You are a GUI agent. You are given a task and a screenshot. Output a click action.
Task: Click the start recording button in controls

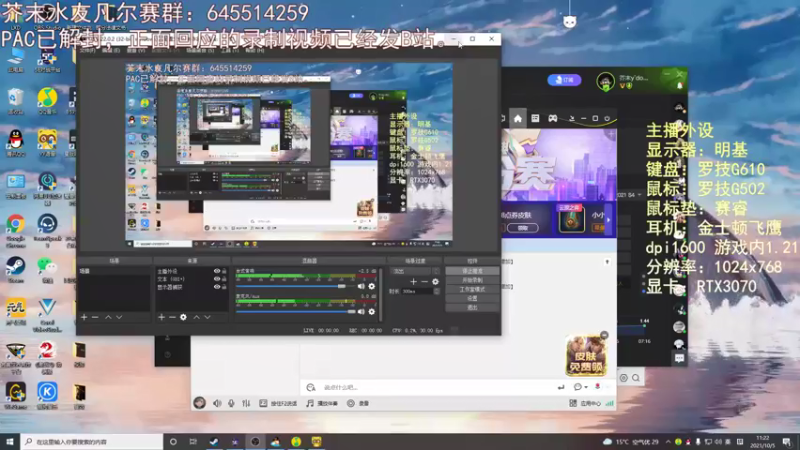[472, 280]
